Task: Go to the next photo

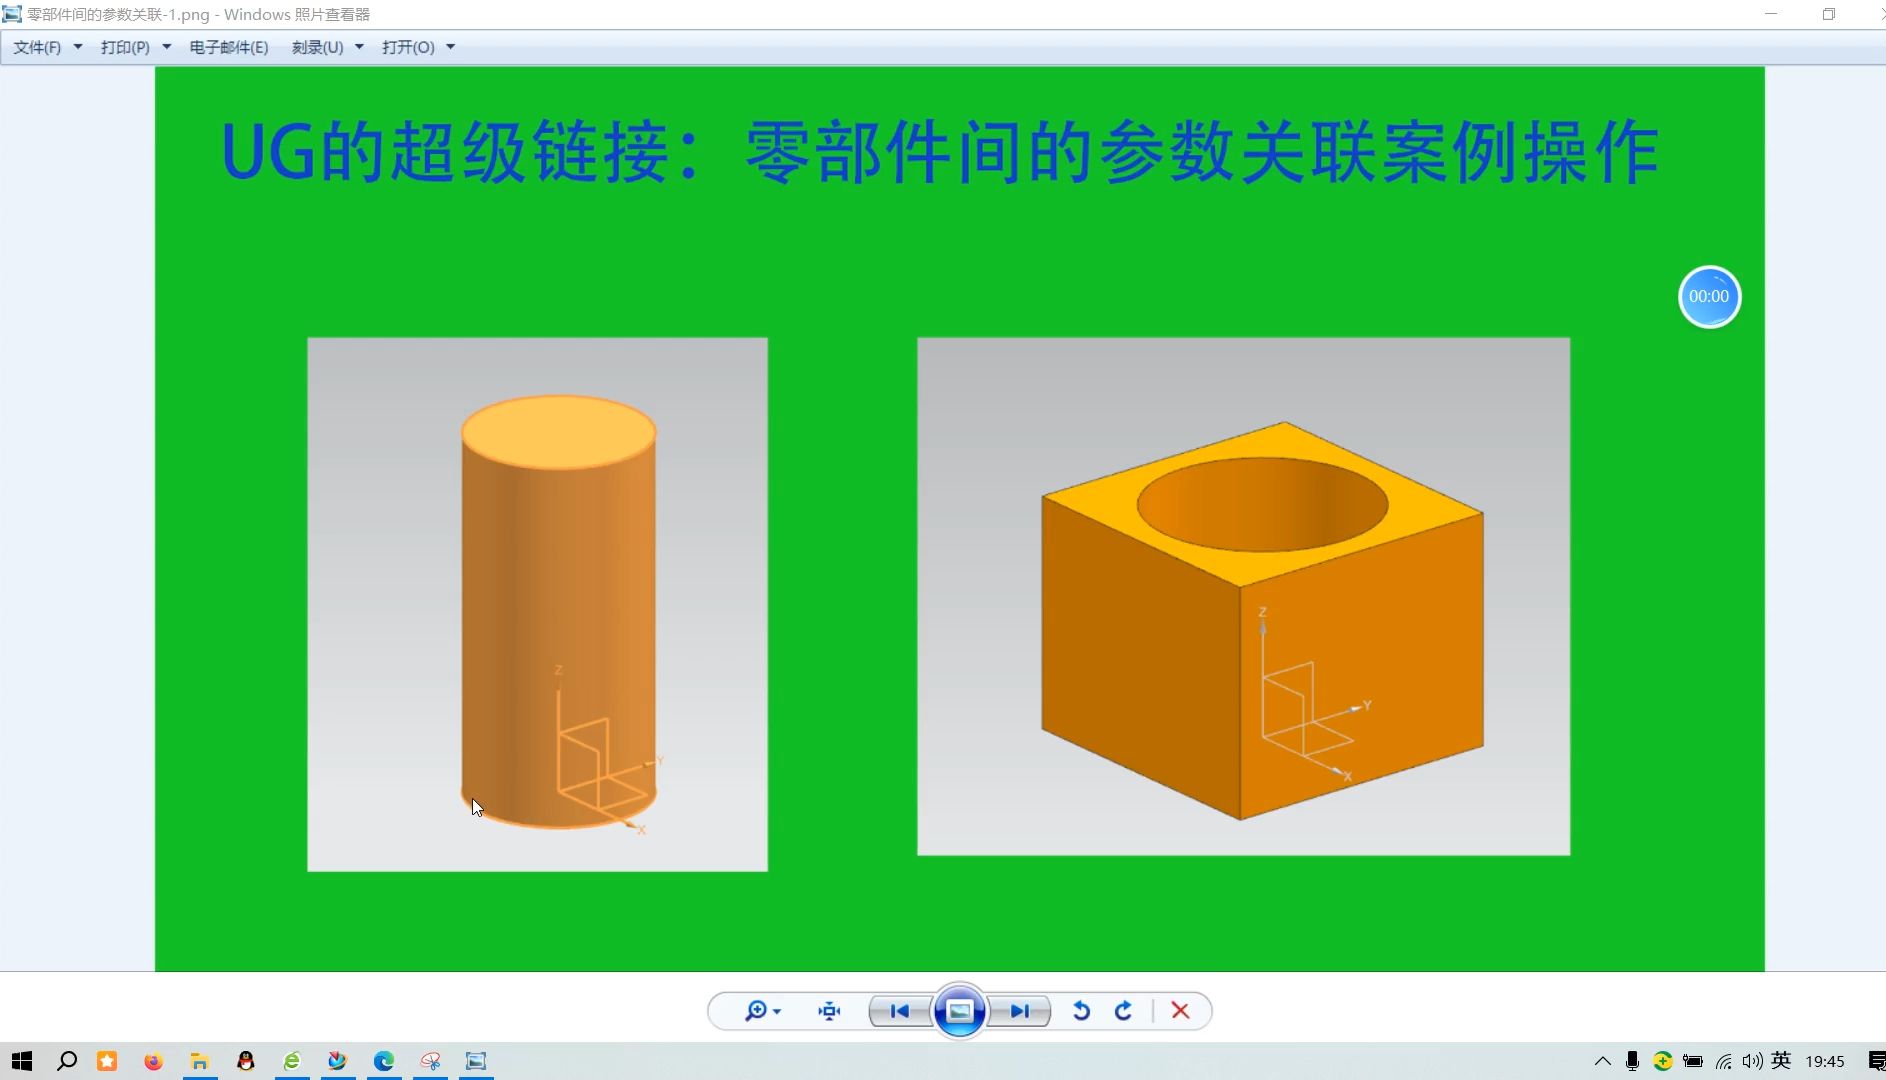Action: (1019, 1011)
